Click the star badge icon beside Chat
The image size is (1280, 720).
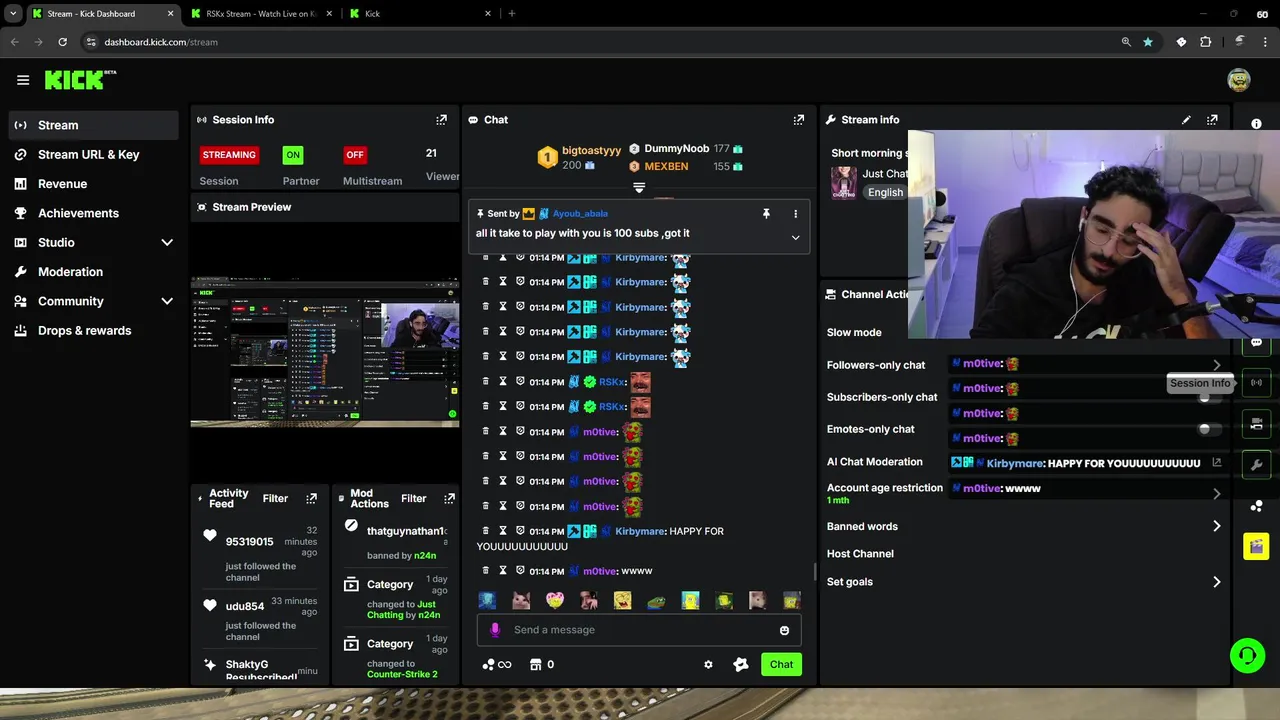[741, 664]
